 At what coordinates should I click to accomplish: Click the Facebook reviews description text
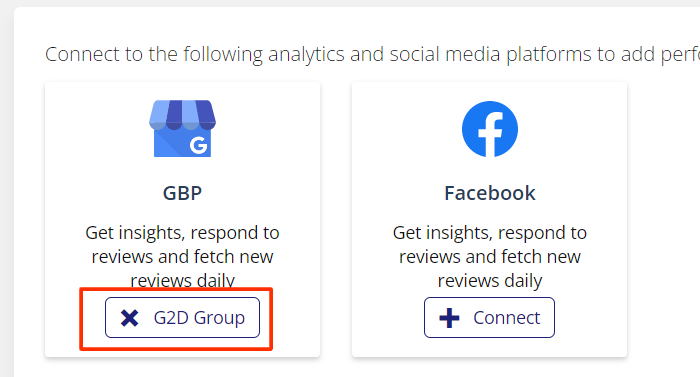tap(490, 256)
